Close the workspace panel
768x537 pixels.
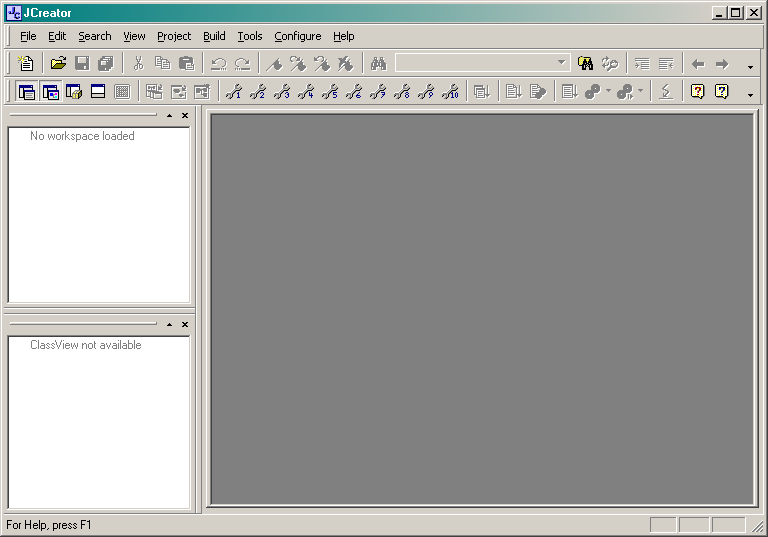click(x=185, y=116)
